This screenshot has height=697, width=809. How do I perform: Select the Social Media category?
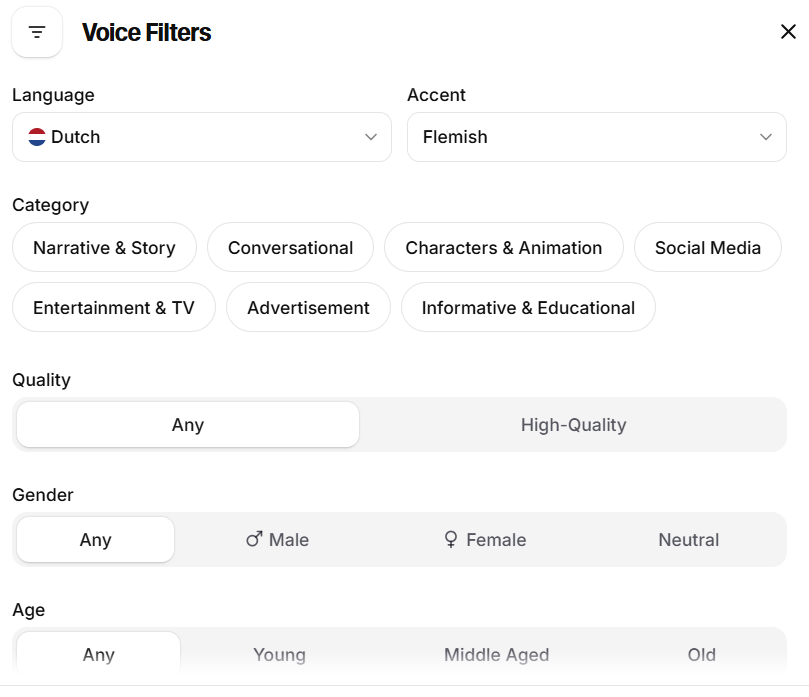(707, 248)
